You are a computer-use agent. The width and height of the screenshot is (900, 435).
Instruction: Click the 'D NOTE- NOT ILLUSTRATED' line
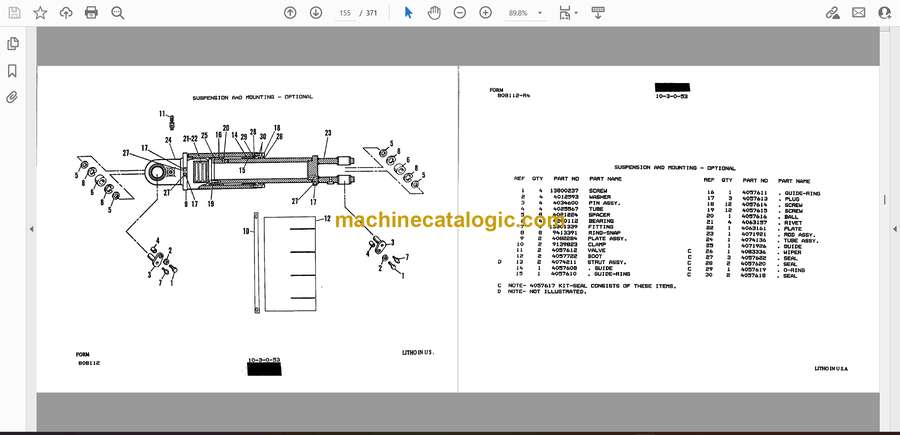(x=542, y=292)
